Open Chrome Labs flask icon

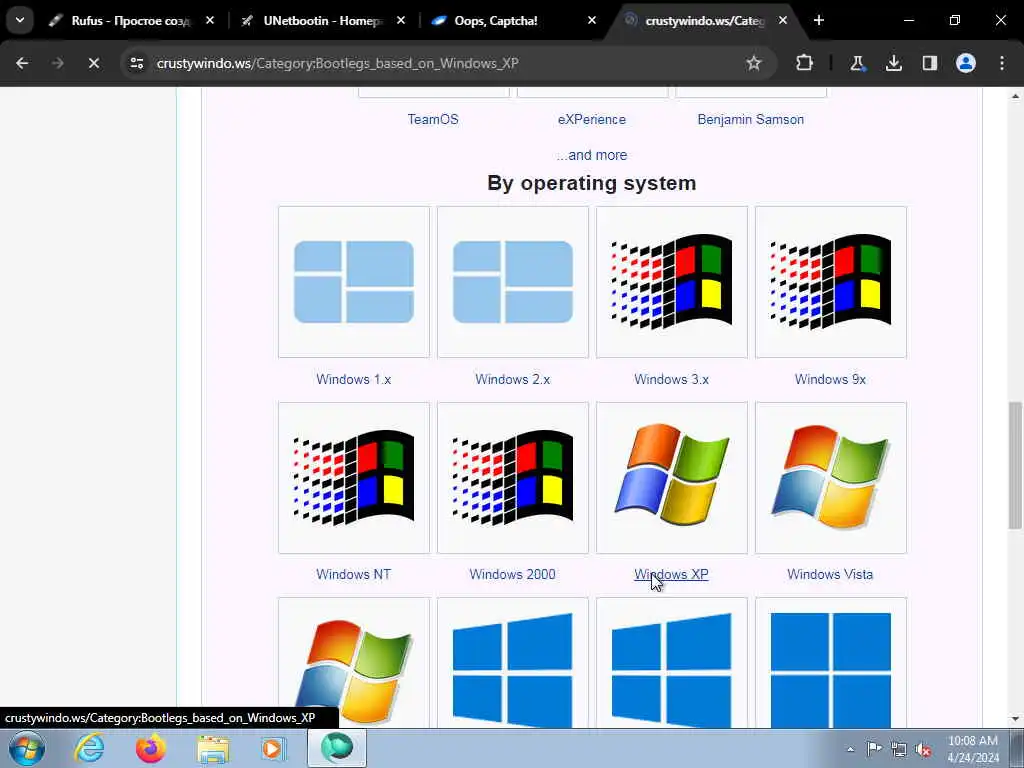[857, 63]
